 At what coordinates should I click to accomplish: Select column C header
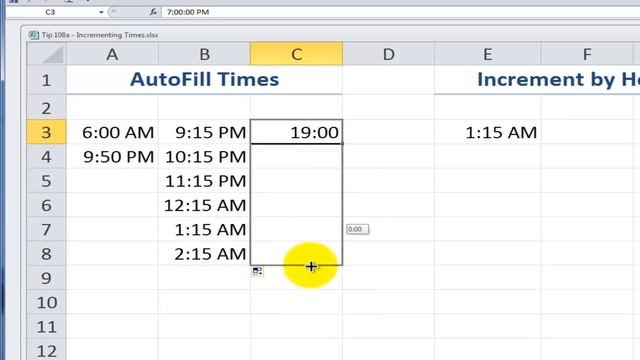coord(297,53)
